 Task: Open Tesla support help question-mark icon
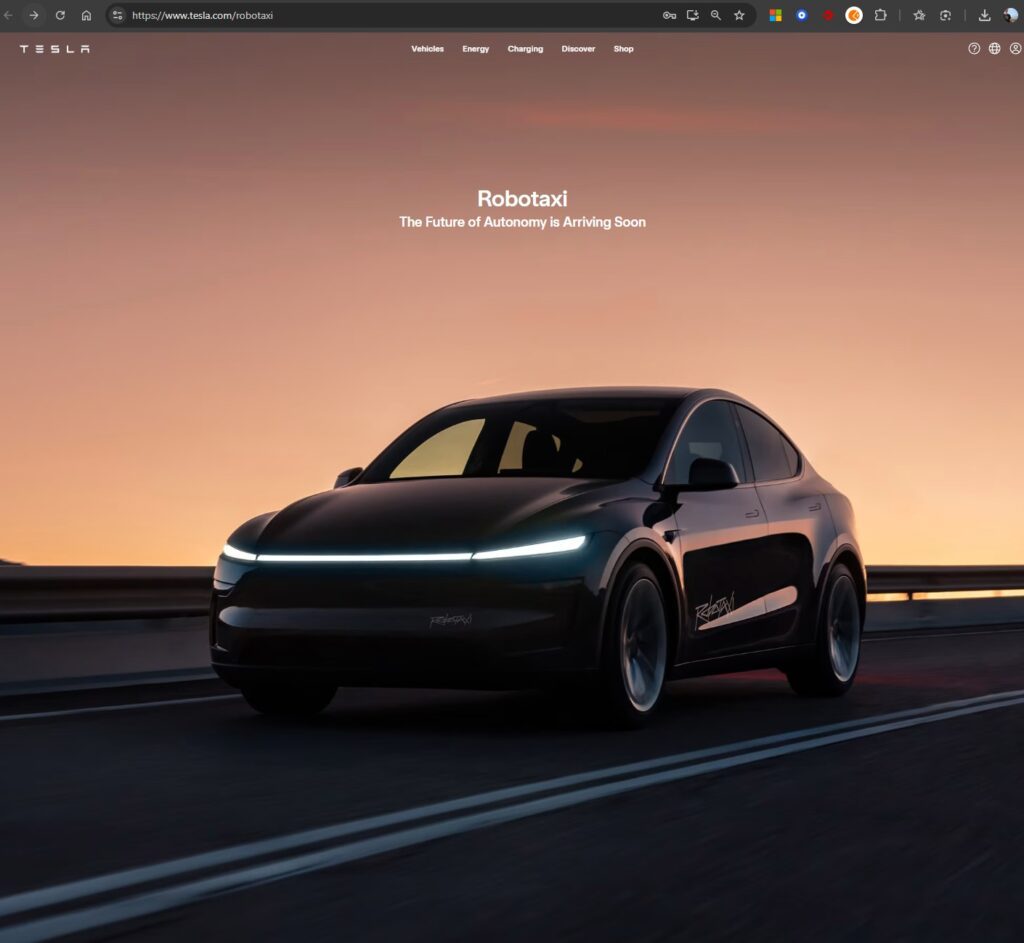coord(974,48)
